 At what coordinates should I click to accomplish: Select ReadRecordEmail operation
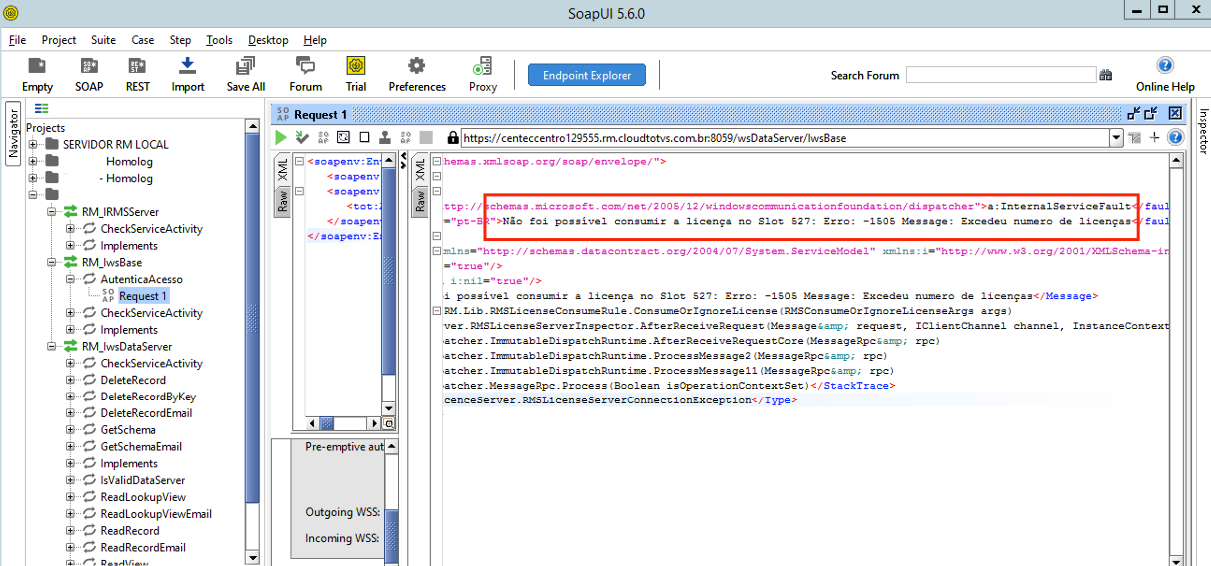coord(143,548)
